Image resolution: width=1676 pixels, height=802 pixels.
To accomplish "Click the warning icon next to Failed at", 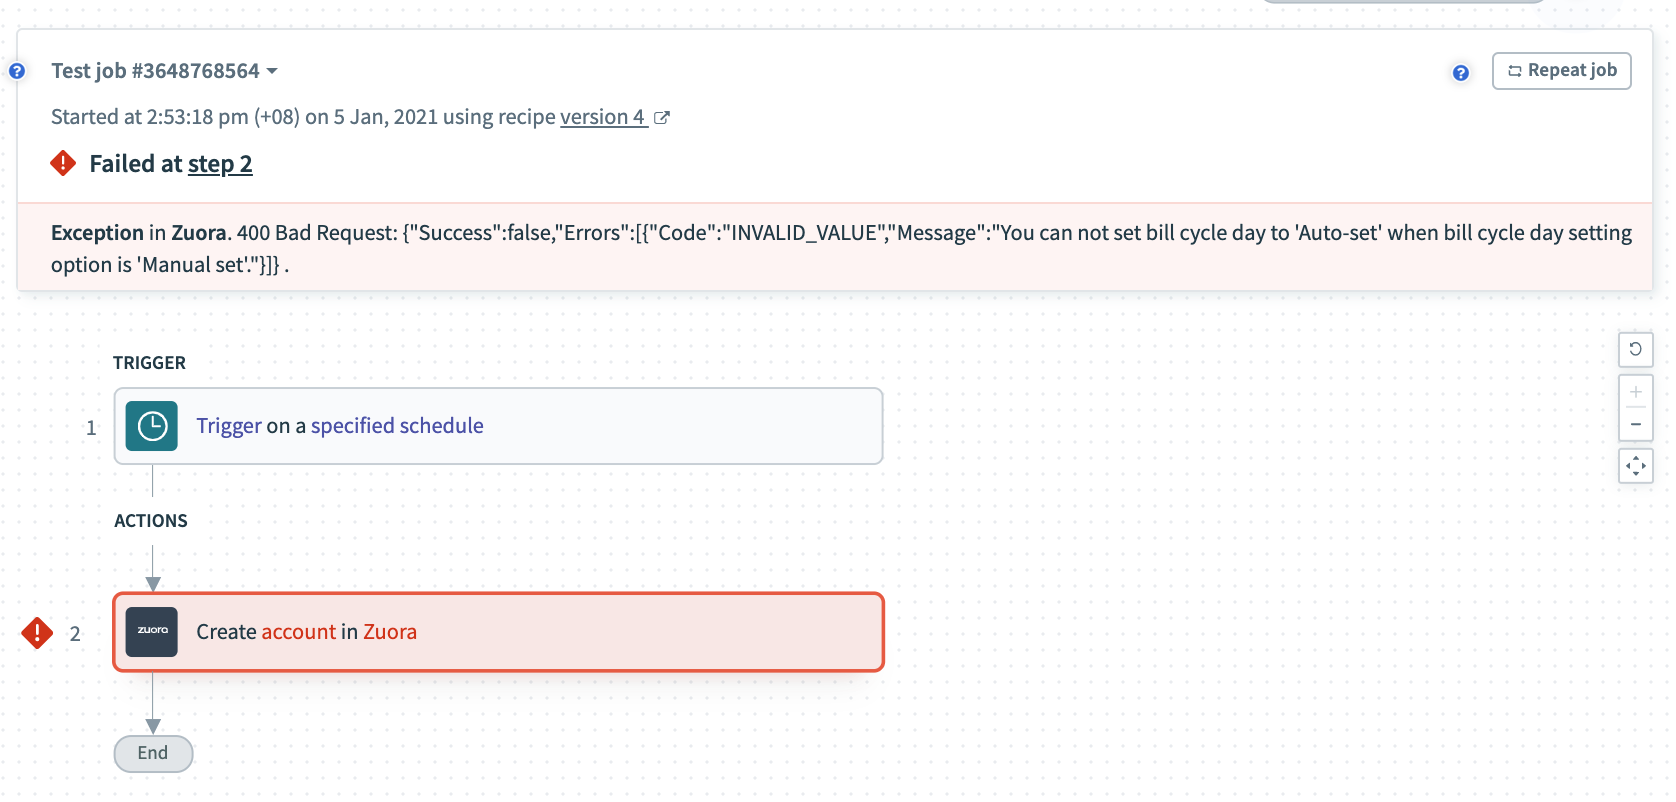I will (62, 162).
